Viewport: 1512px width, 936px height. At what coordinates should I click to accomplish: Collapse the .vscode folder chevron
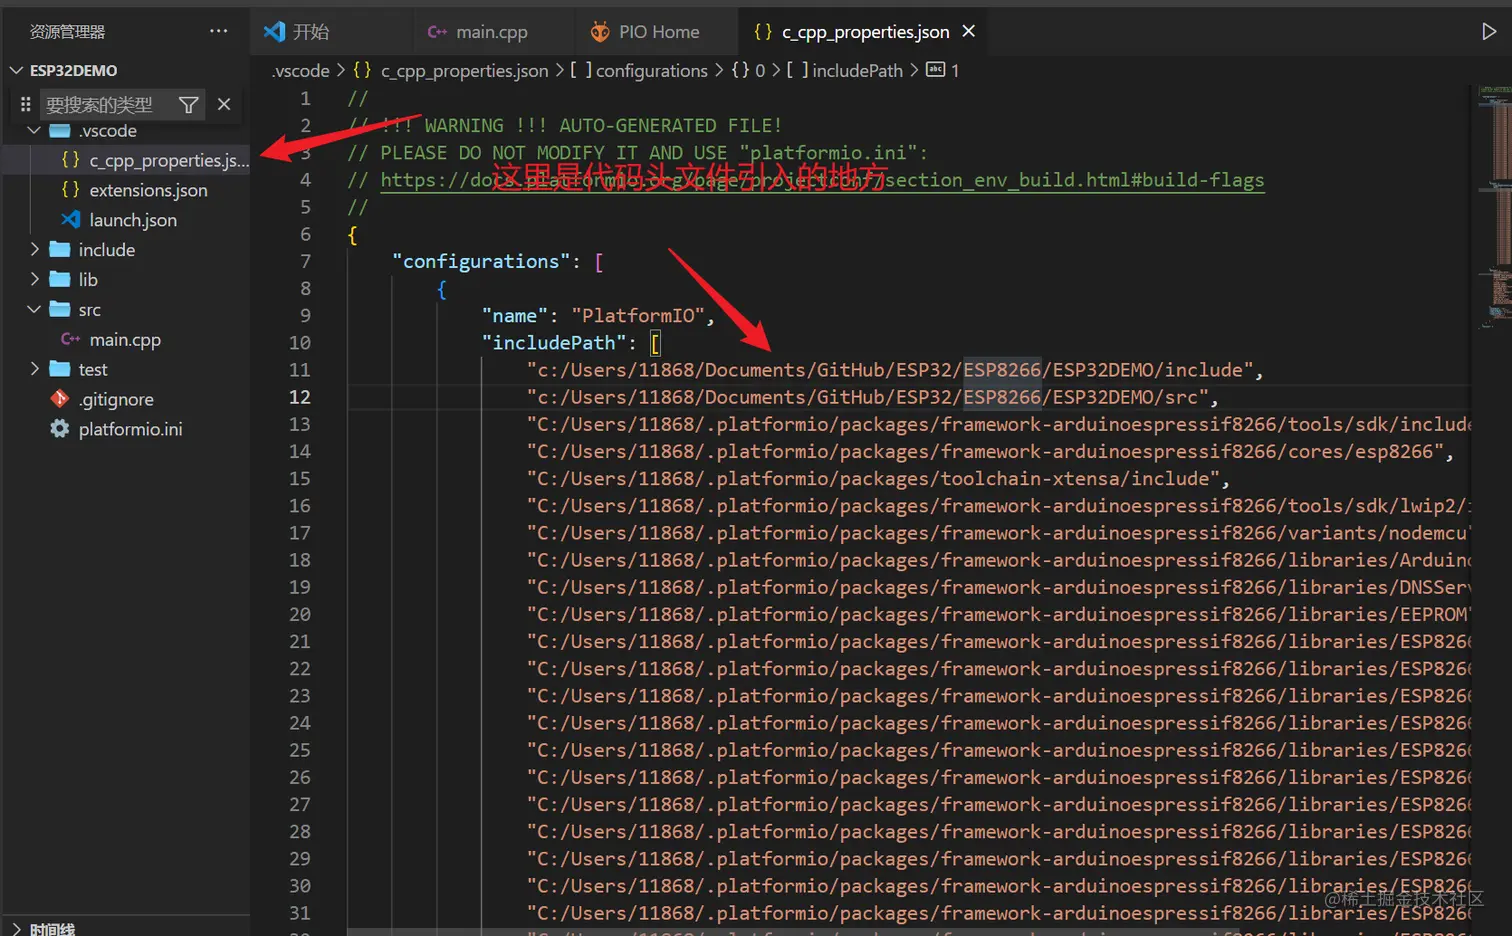click(34, 131)
